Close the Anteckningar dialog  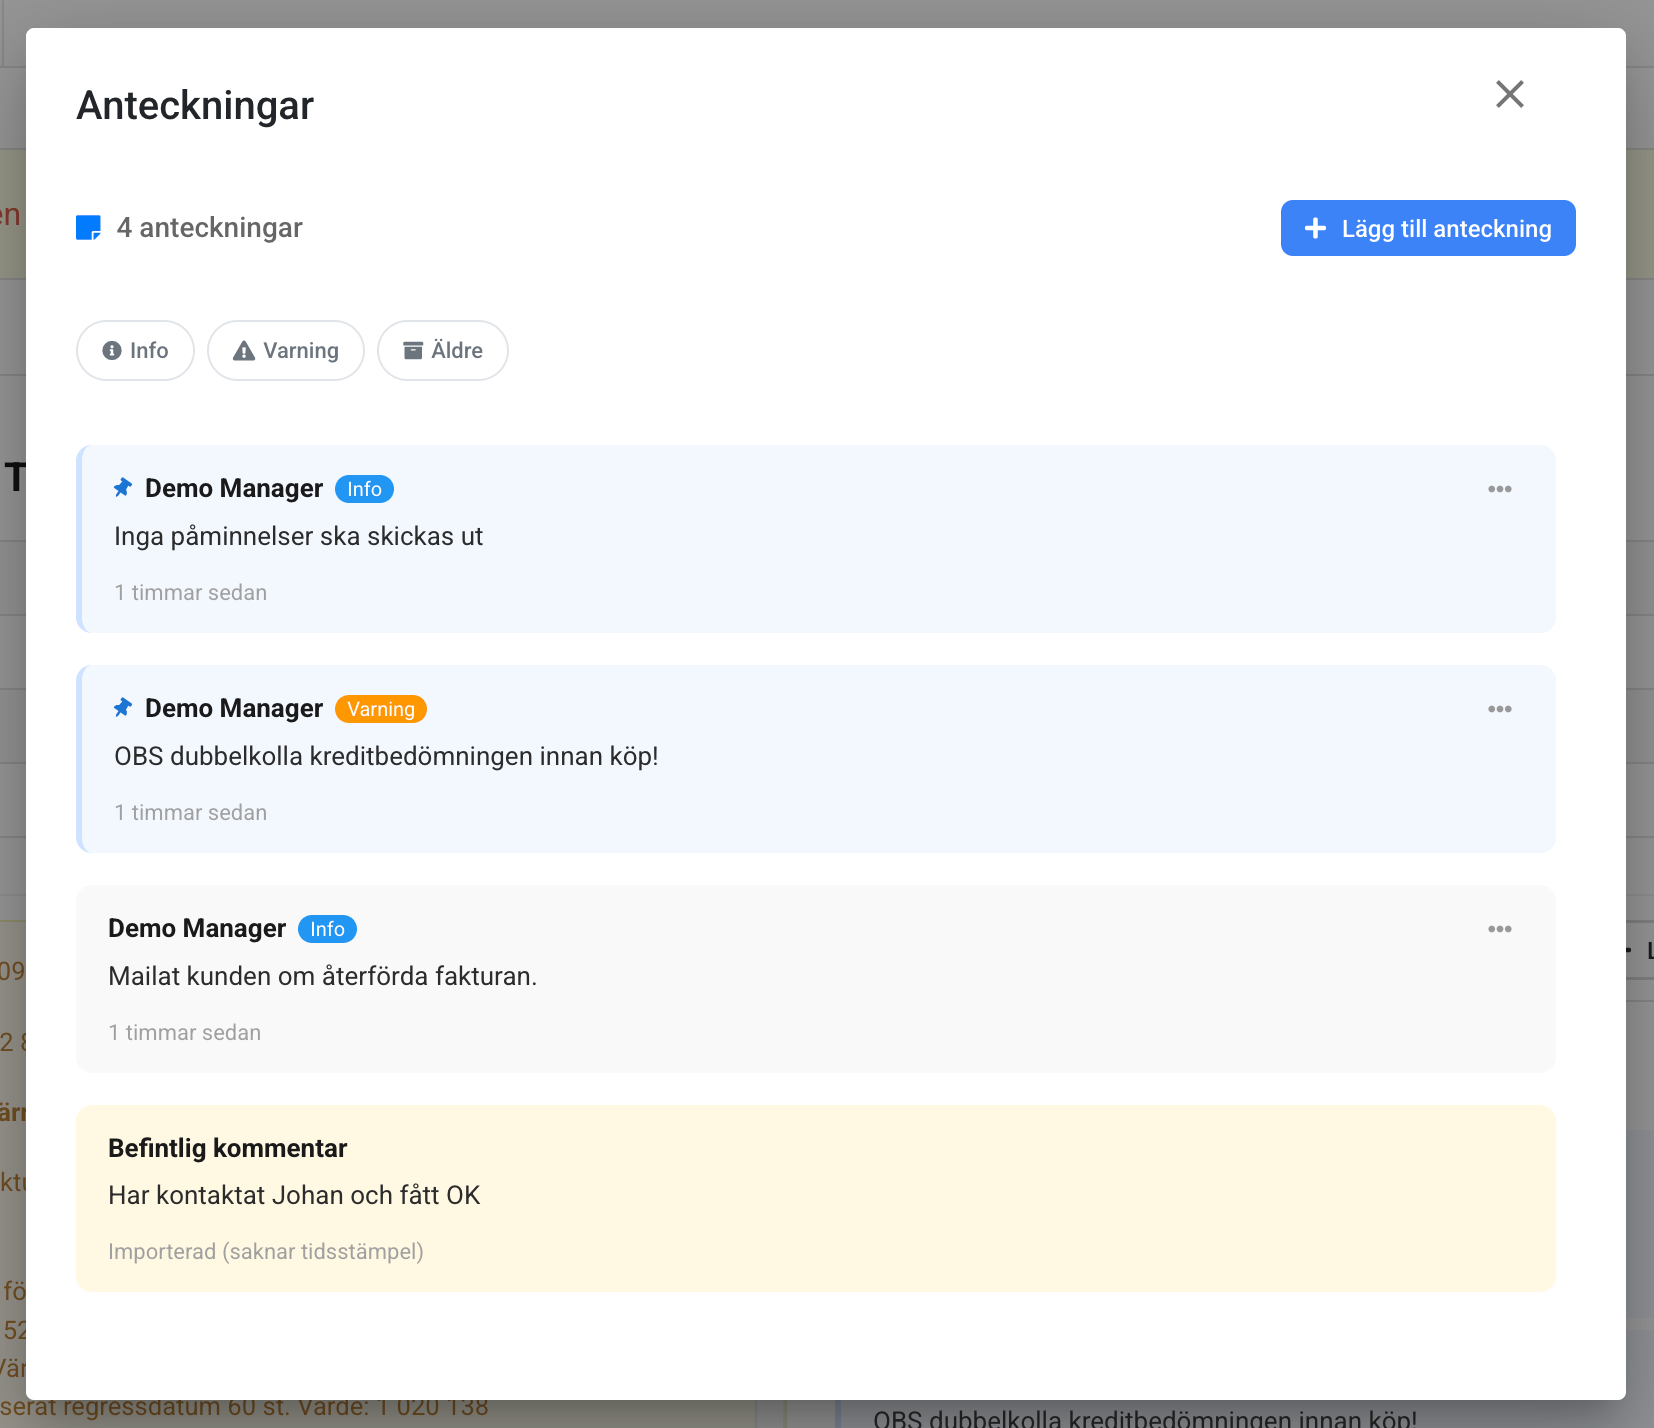pos(1509,94)
